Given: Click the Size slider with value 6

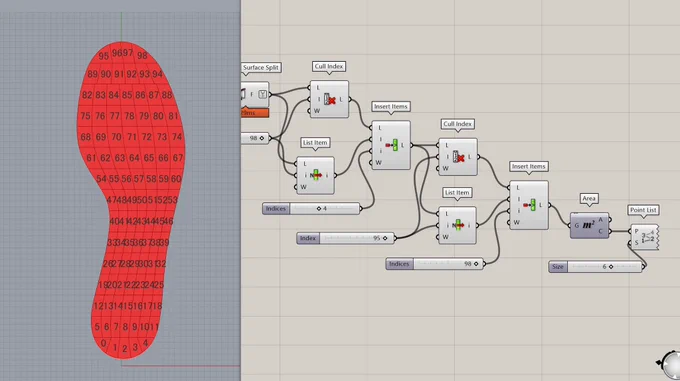Looking at the screenshot, I should pyautogui.click(x=596, y=267).
